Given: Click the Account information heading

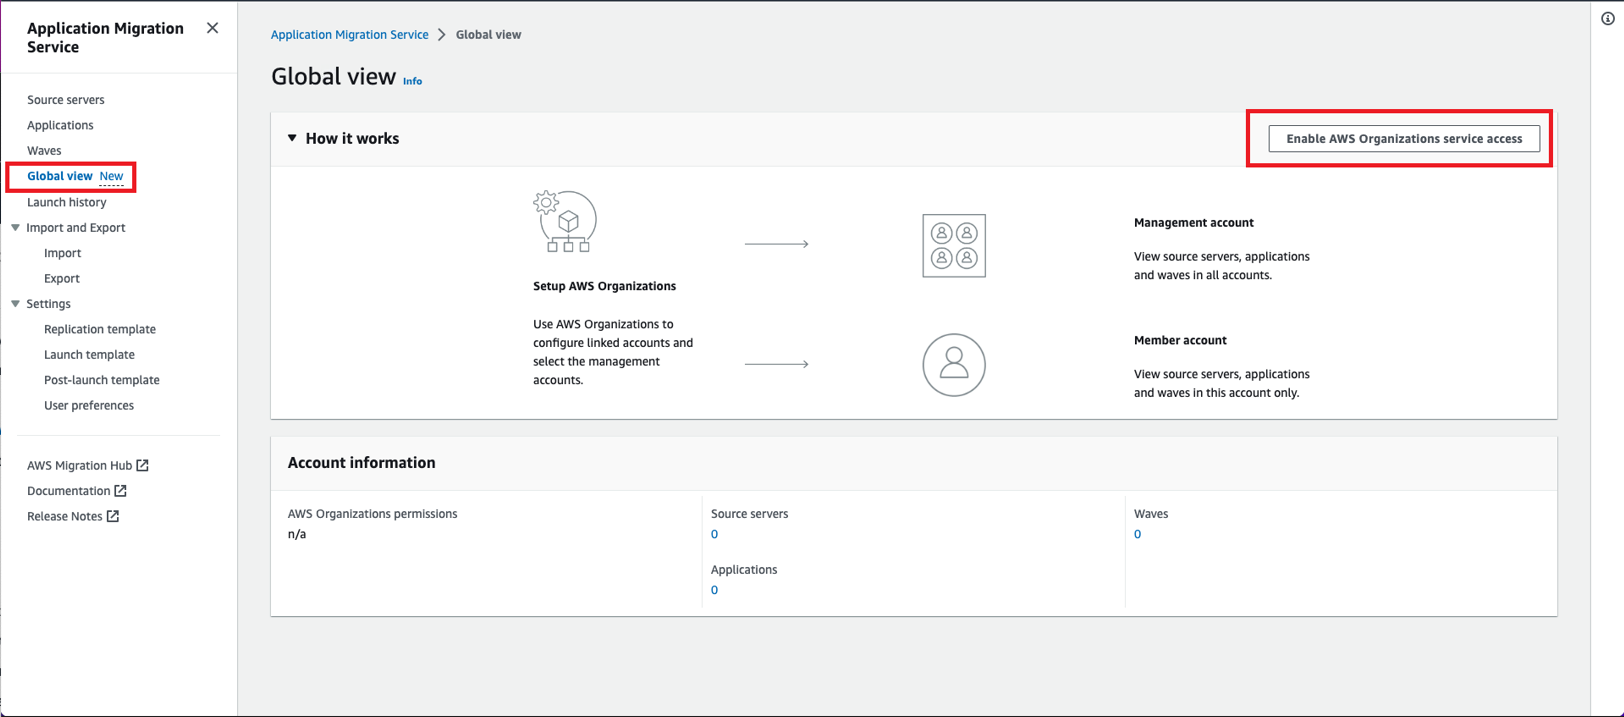Looking at the screenshot, I should [361, 463].
